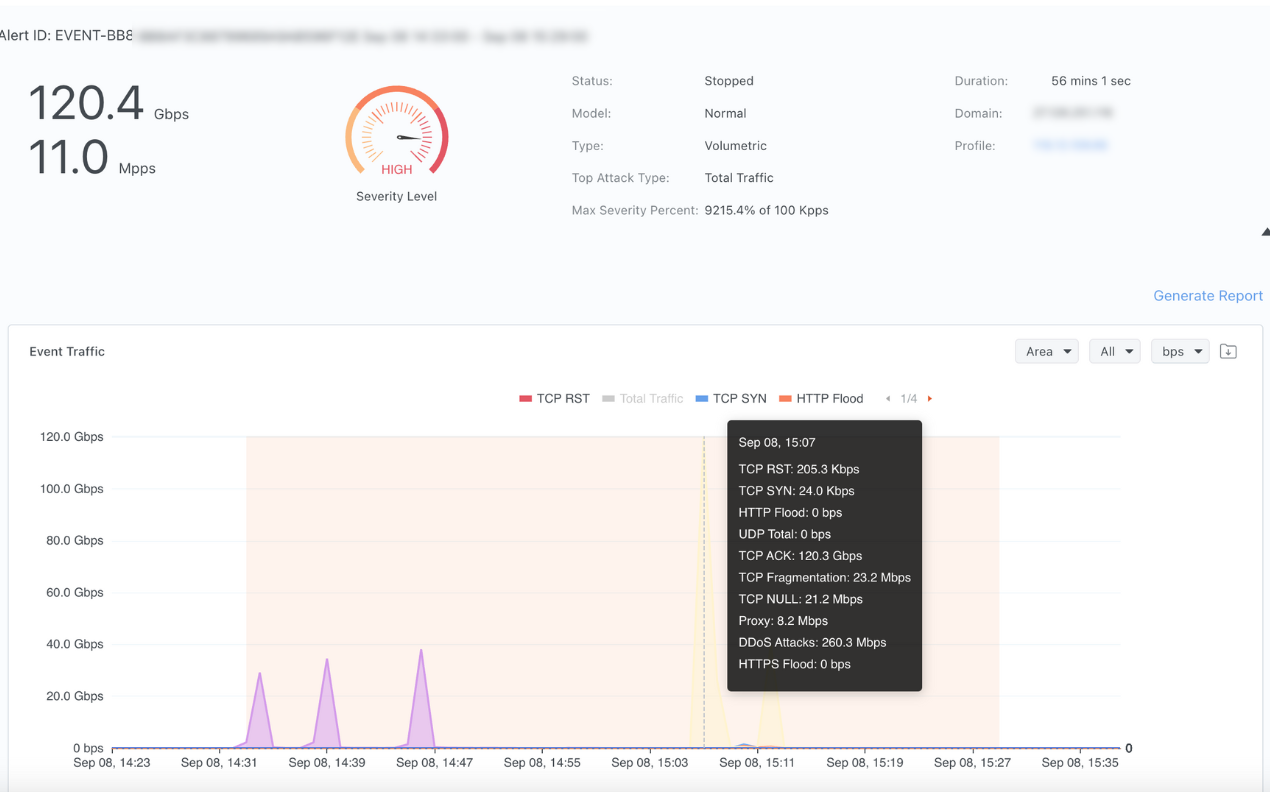The height and width of the screenshot is (792, 1270).
Task: Click the HIGH severity level gauge
Action: (x=397, y=133)
